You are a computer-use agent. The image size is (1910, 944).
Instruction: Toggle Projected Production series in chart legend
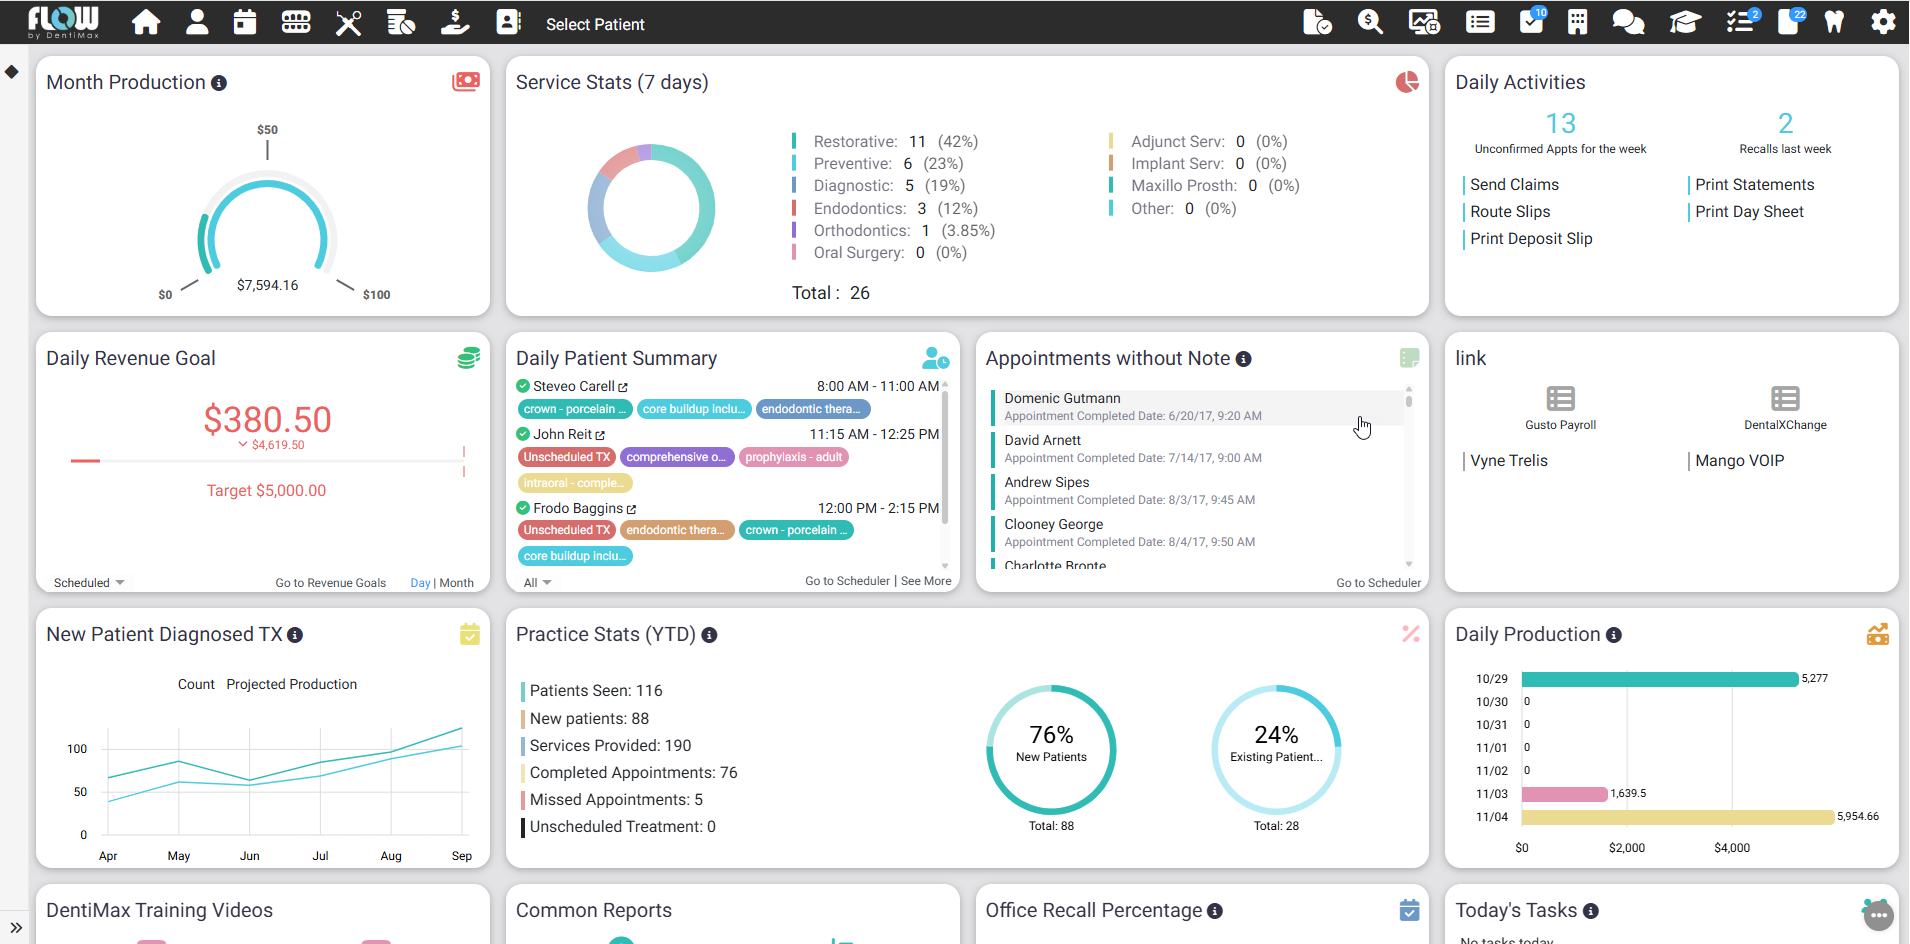pos(291,684)
